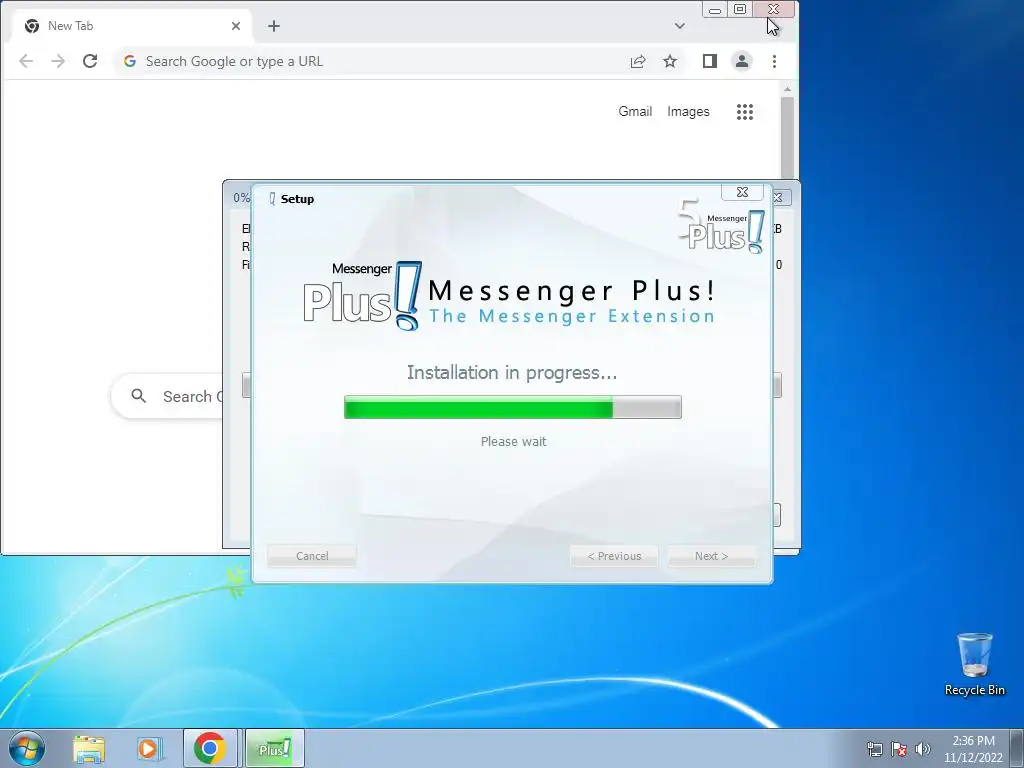Viewport: 1024px width, 768px height.
Task: Open Chrome side panel icon
Action: click(x=710, y=61)
